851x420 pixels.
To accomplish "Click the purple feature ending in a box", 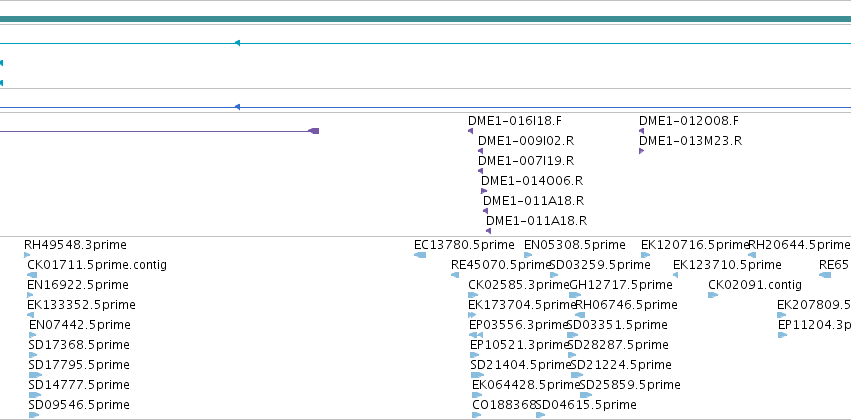I will (159, 131).
